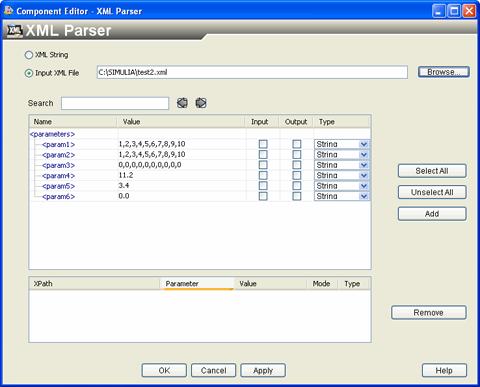Viewport: 480px width, 387px height.
Task: Tick Input checkbox for param6
Action: [263, 196]
